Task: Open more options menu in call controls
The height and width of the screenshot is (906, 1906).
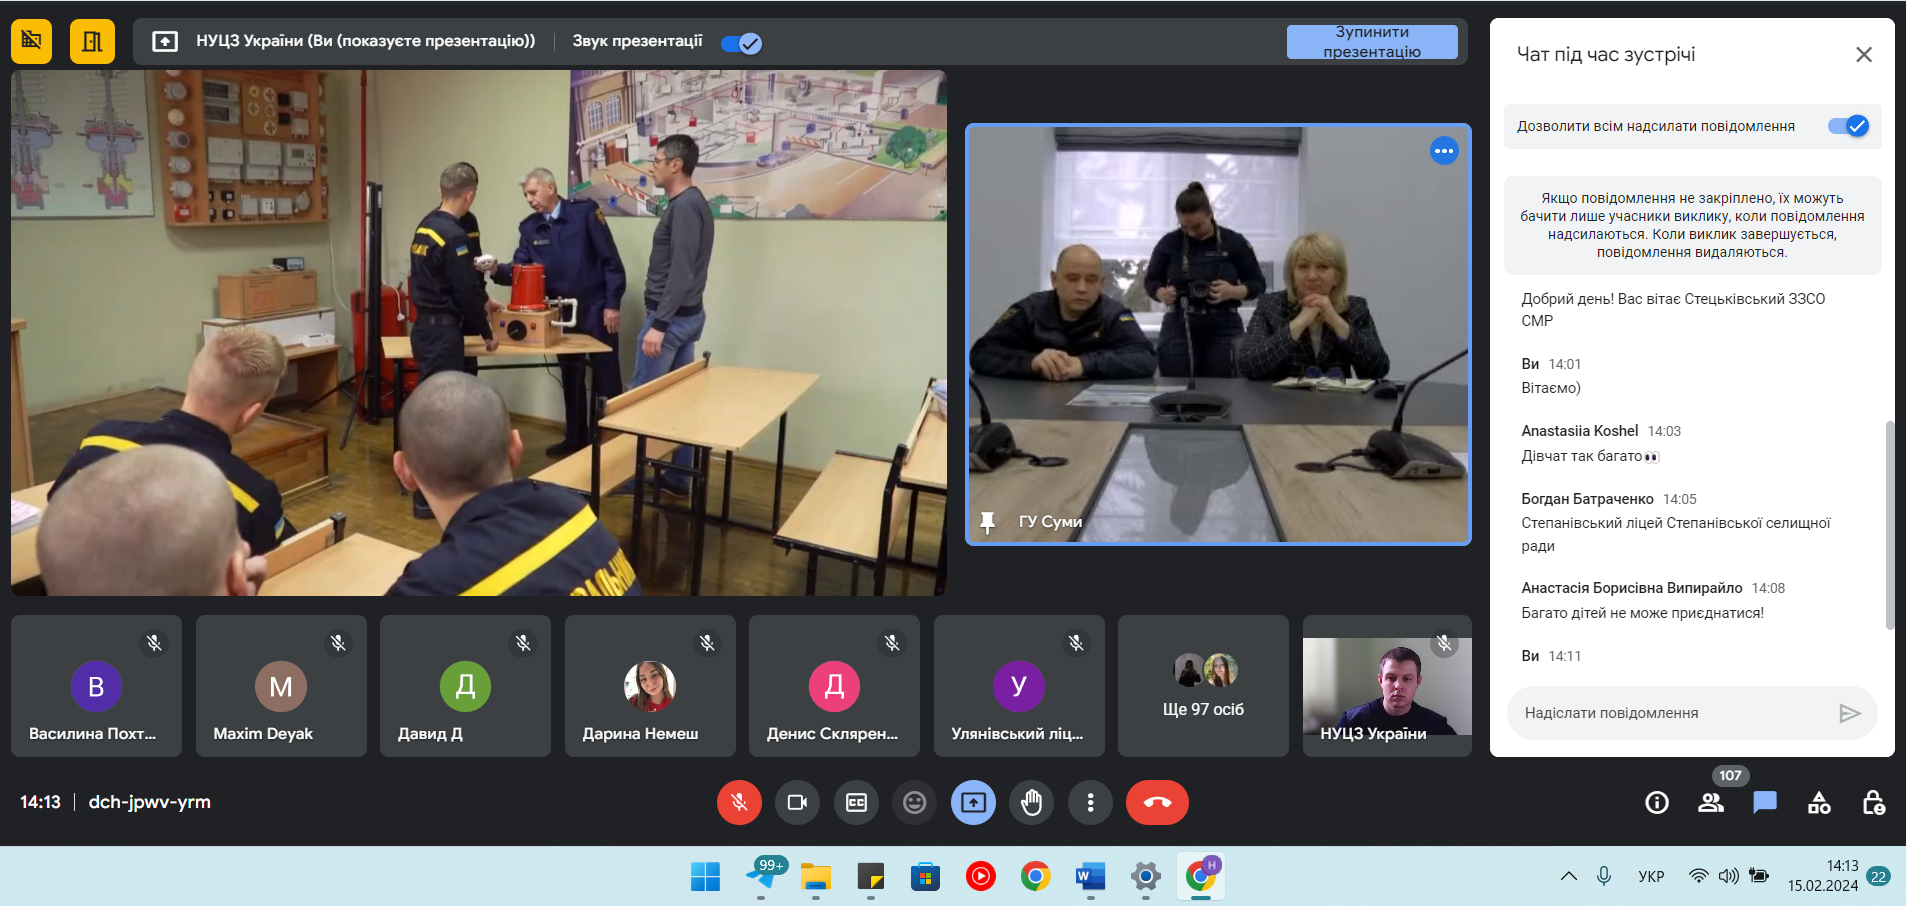Action: pyautogui.click(x=1090, y=802)
